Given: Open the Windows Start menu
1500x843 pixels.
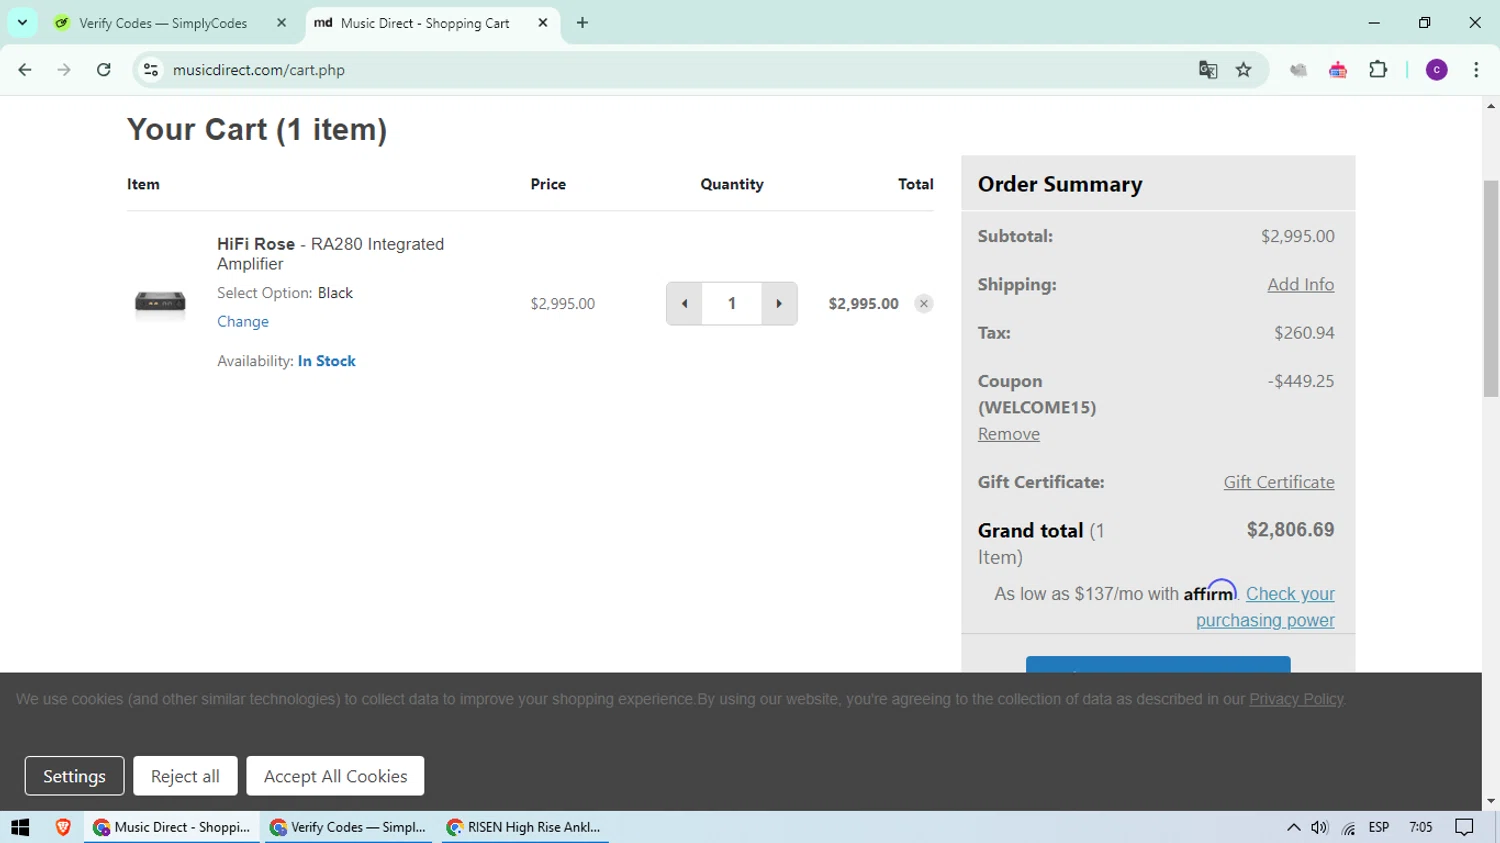Looking at the screenshot, I should (20, 827).
